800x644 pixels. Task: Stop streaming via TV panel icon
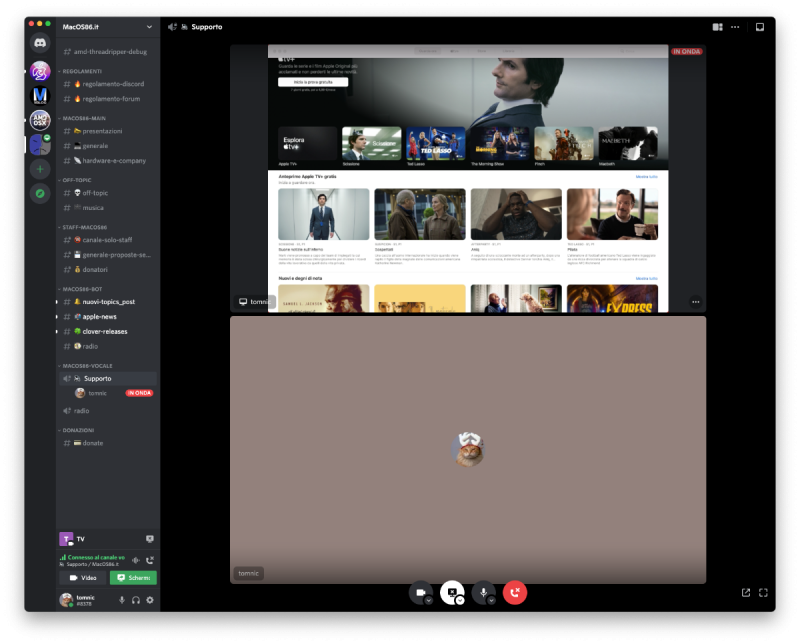pos(149,539)
